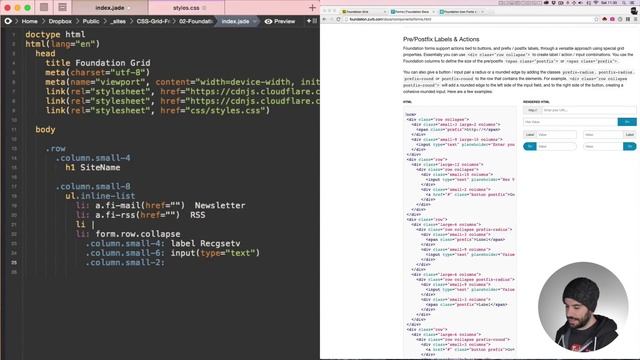Add a new editor tab with plus

point(312,8)
